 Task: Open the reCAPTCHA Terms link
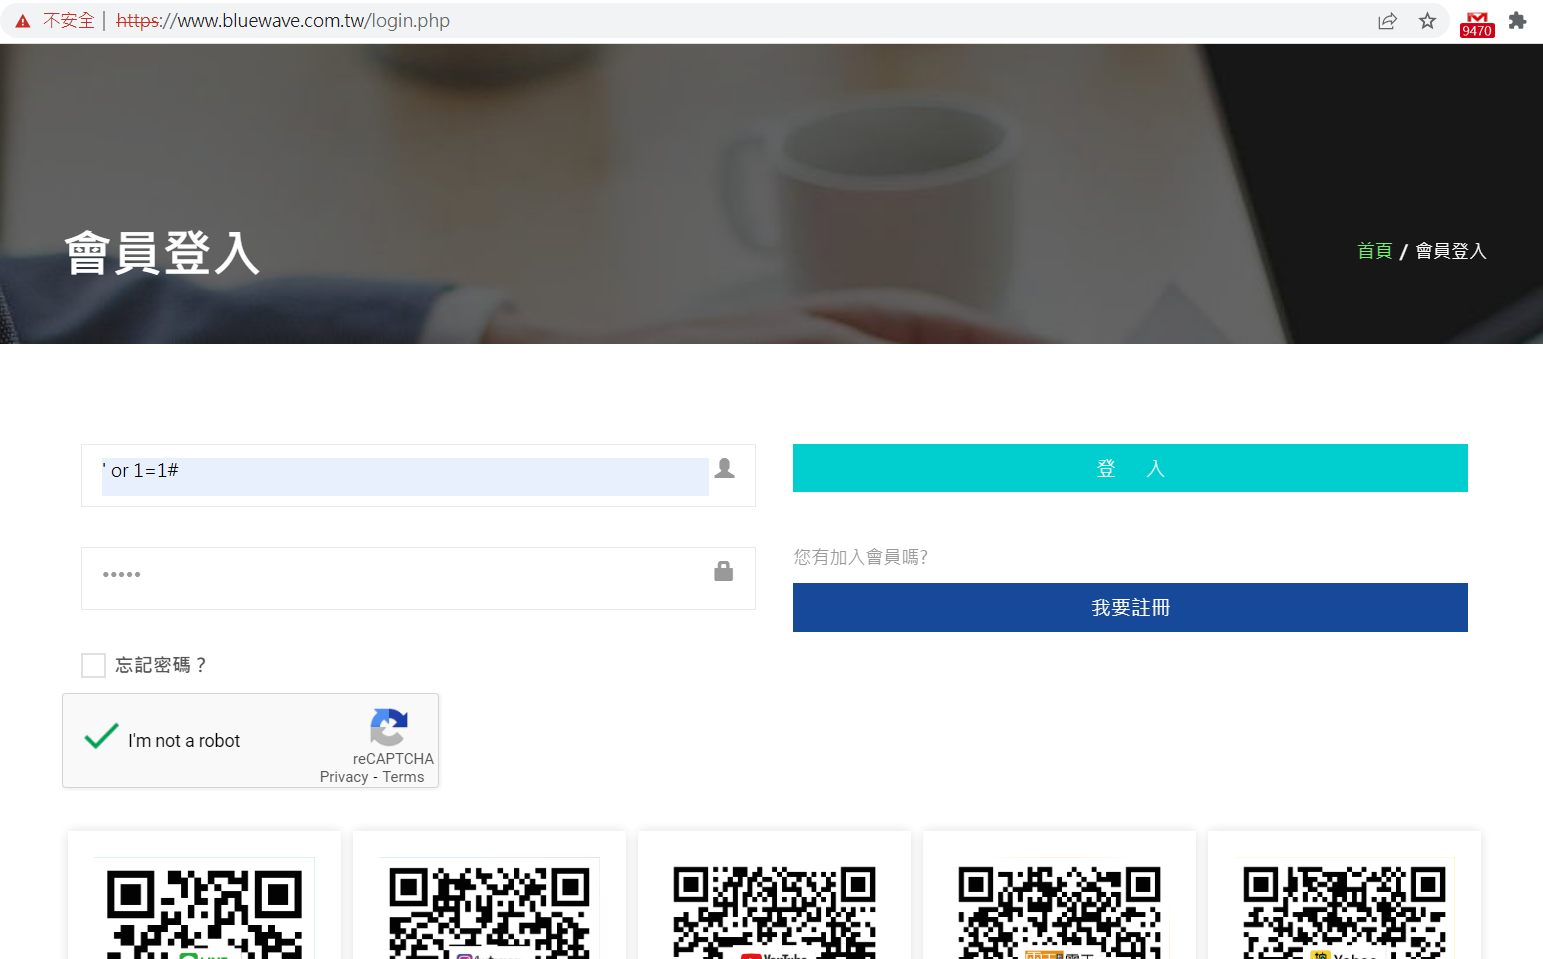pos(403,777)
